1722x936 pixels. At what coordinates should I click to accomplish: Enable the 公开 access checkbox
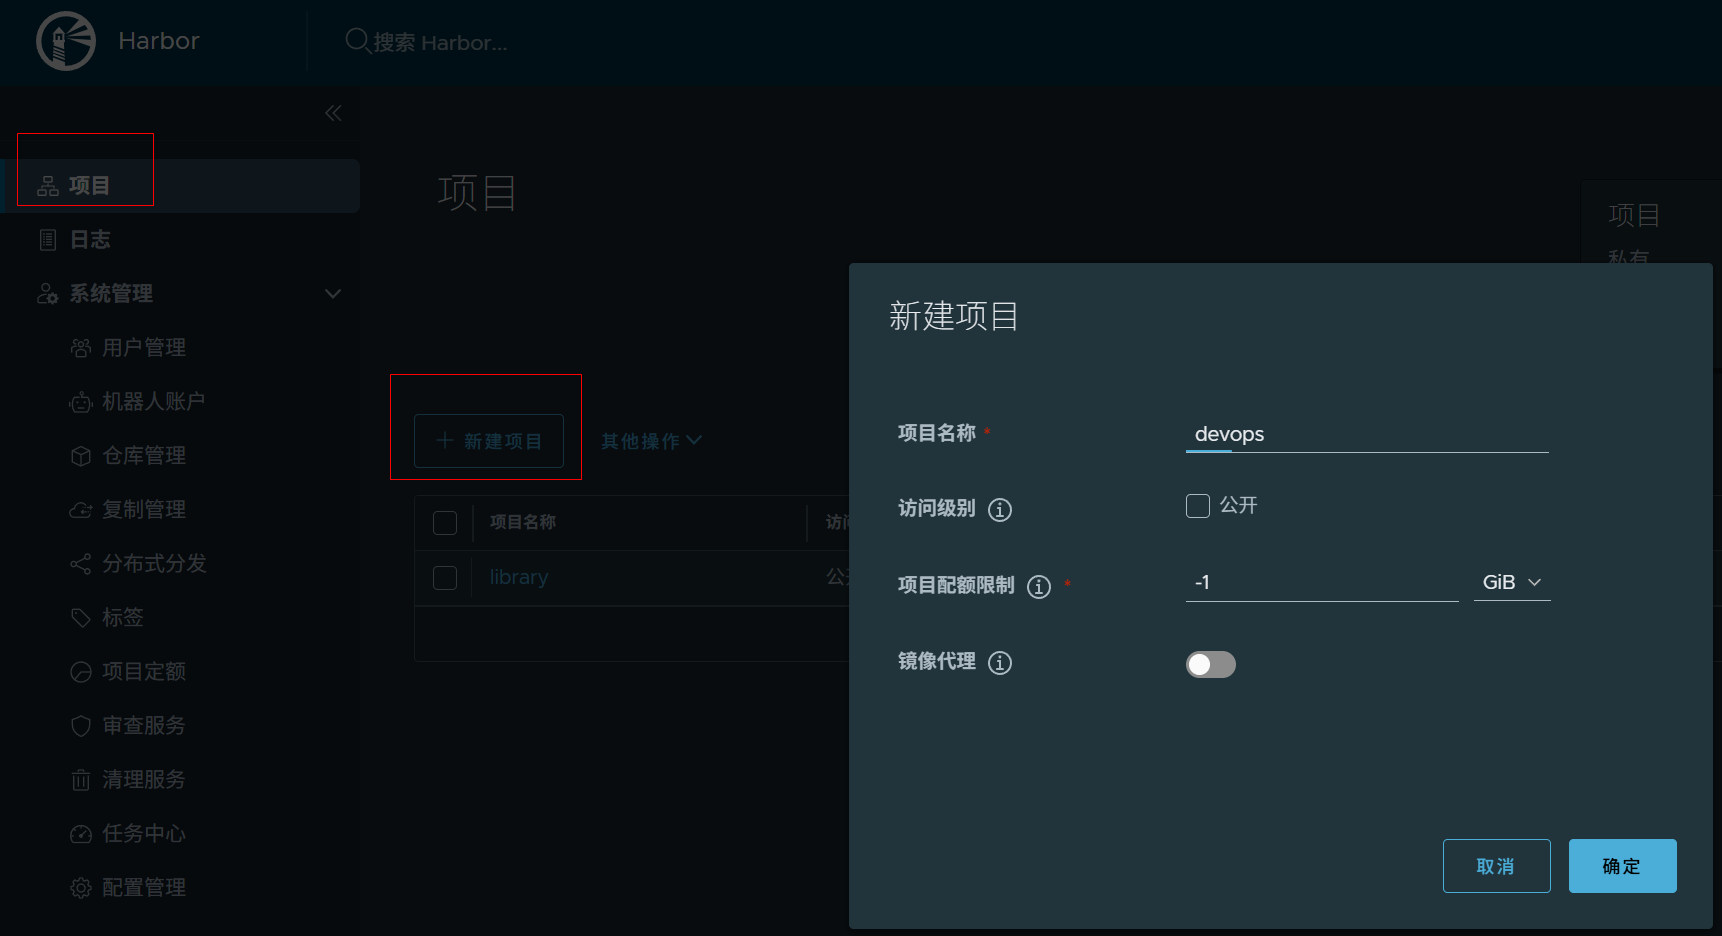pos(1197,506)
